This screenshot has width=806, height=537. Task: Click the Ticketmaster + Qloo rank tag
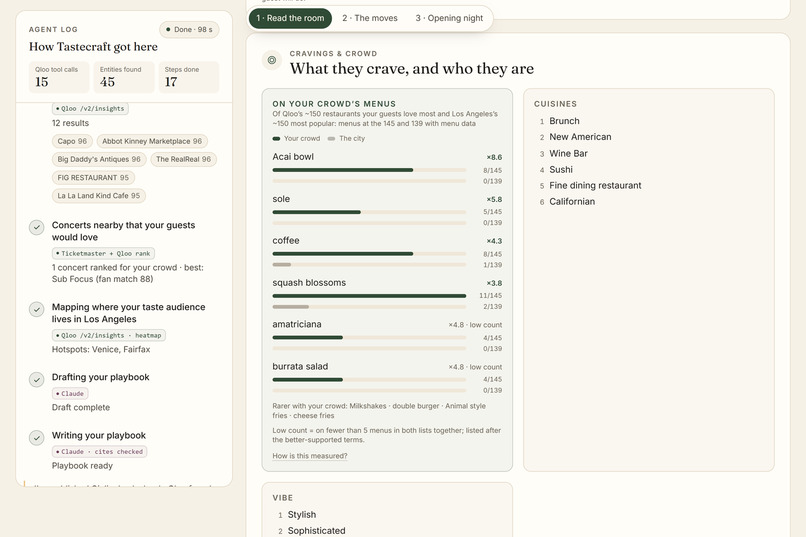tap(103, 253)
